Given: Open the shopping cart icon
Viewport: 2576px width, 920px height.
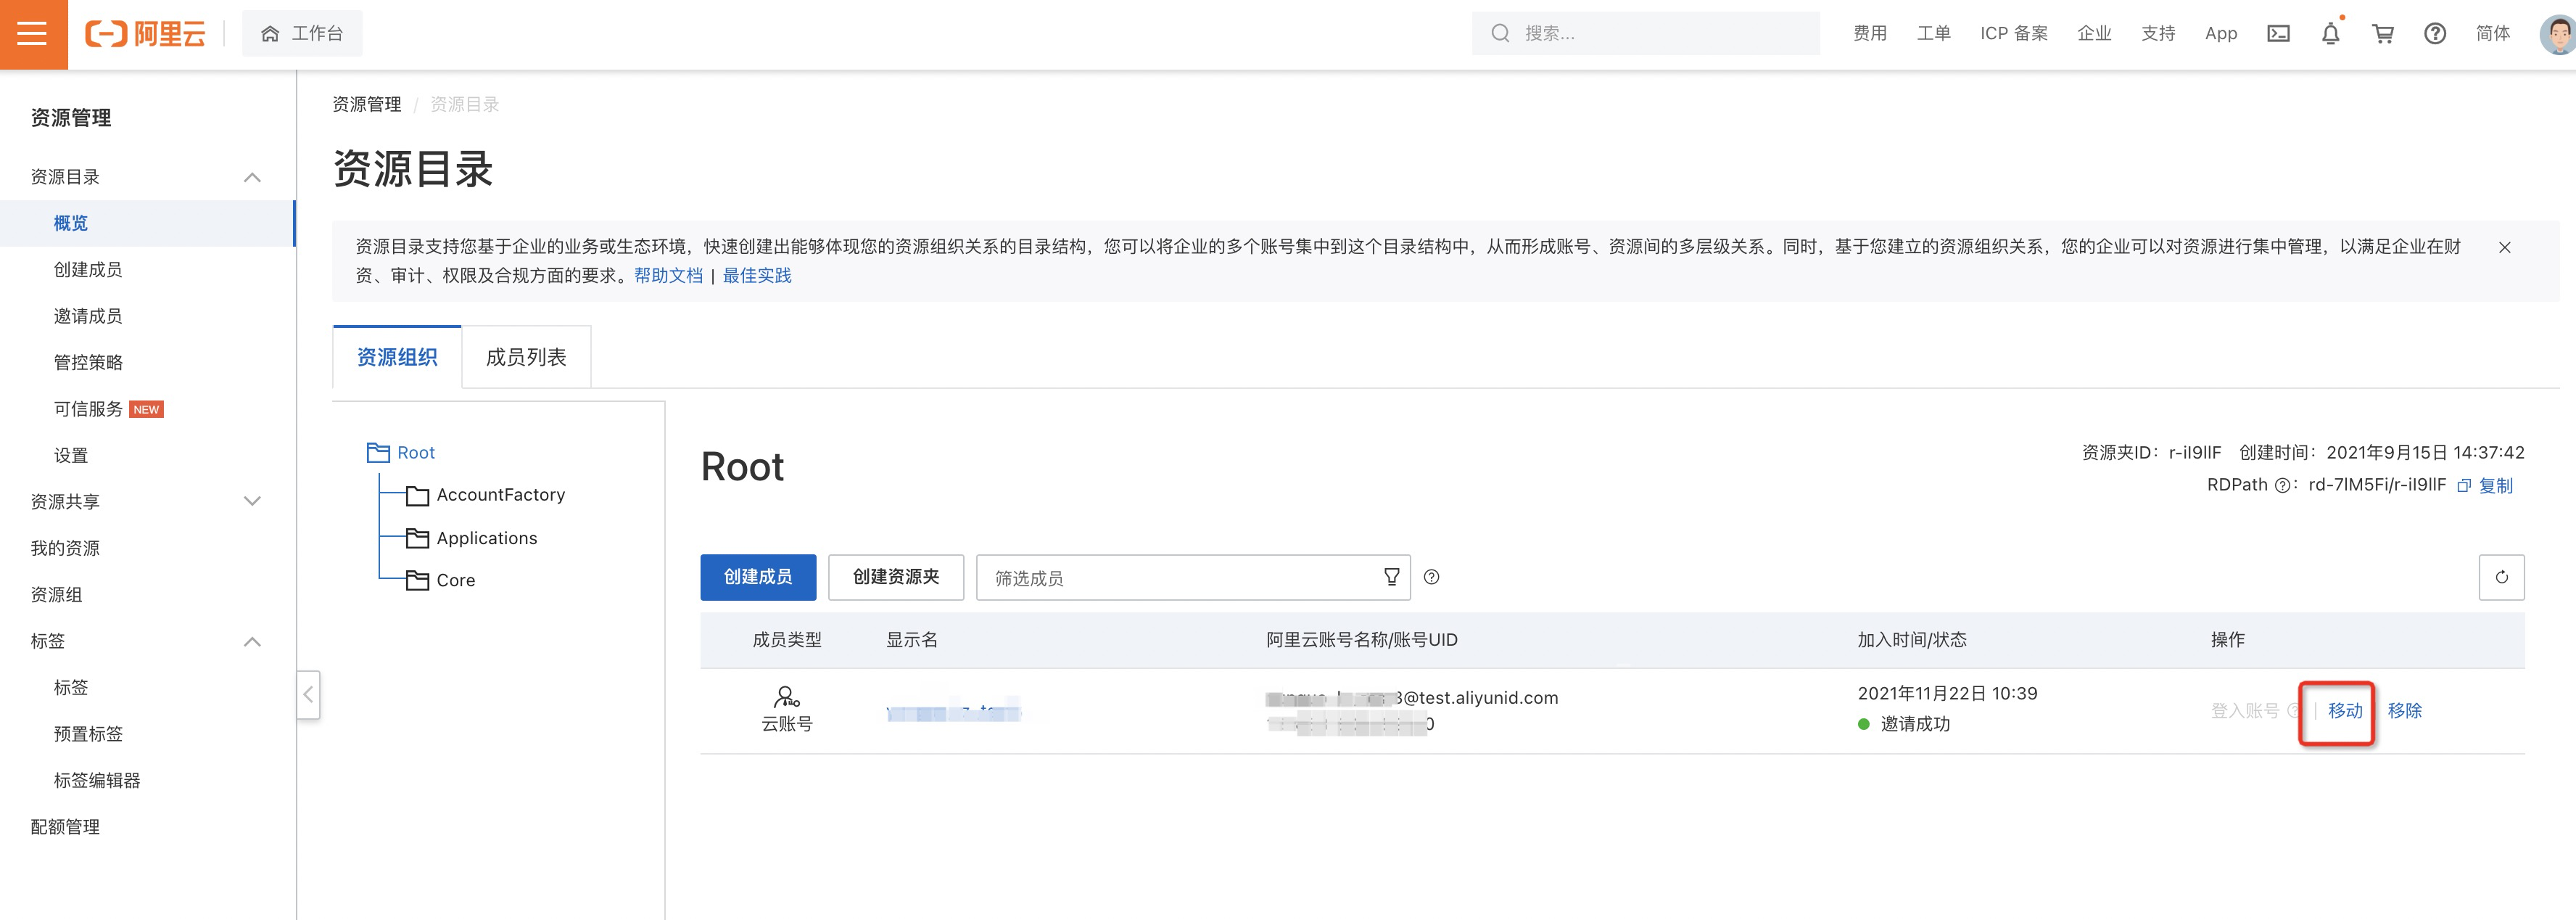Looking at the screenshot, I should point(2383,34).
